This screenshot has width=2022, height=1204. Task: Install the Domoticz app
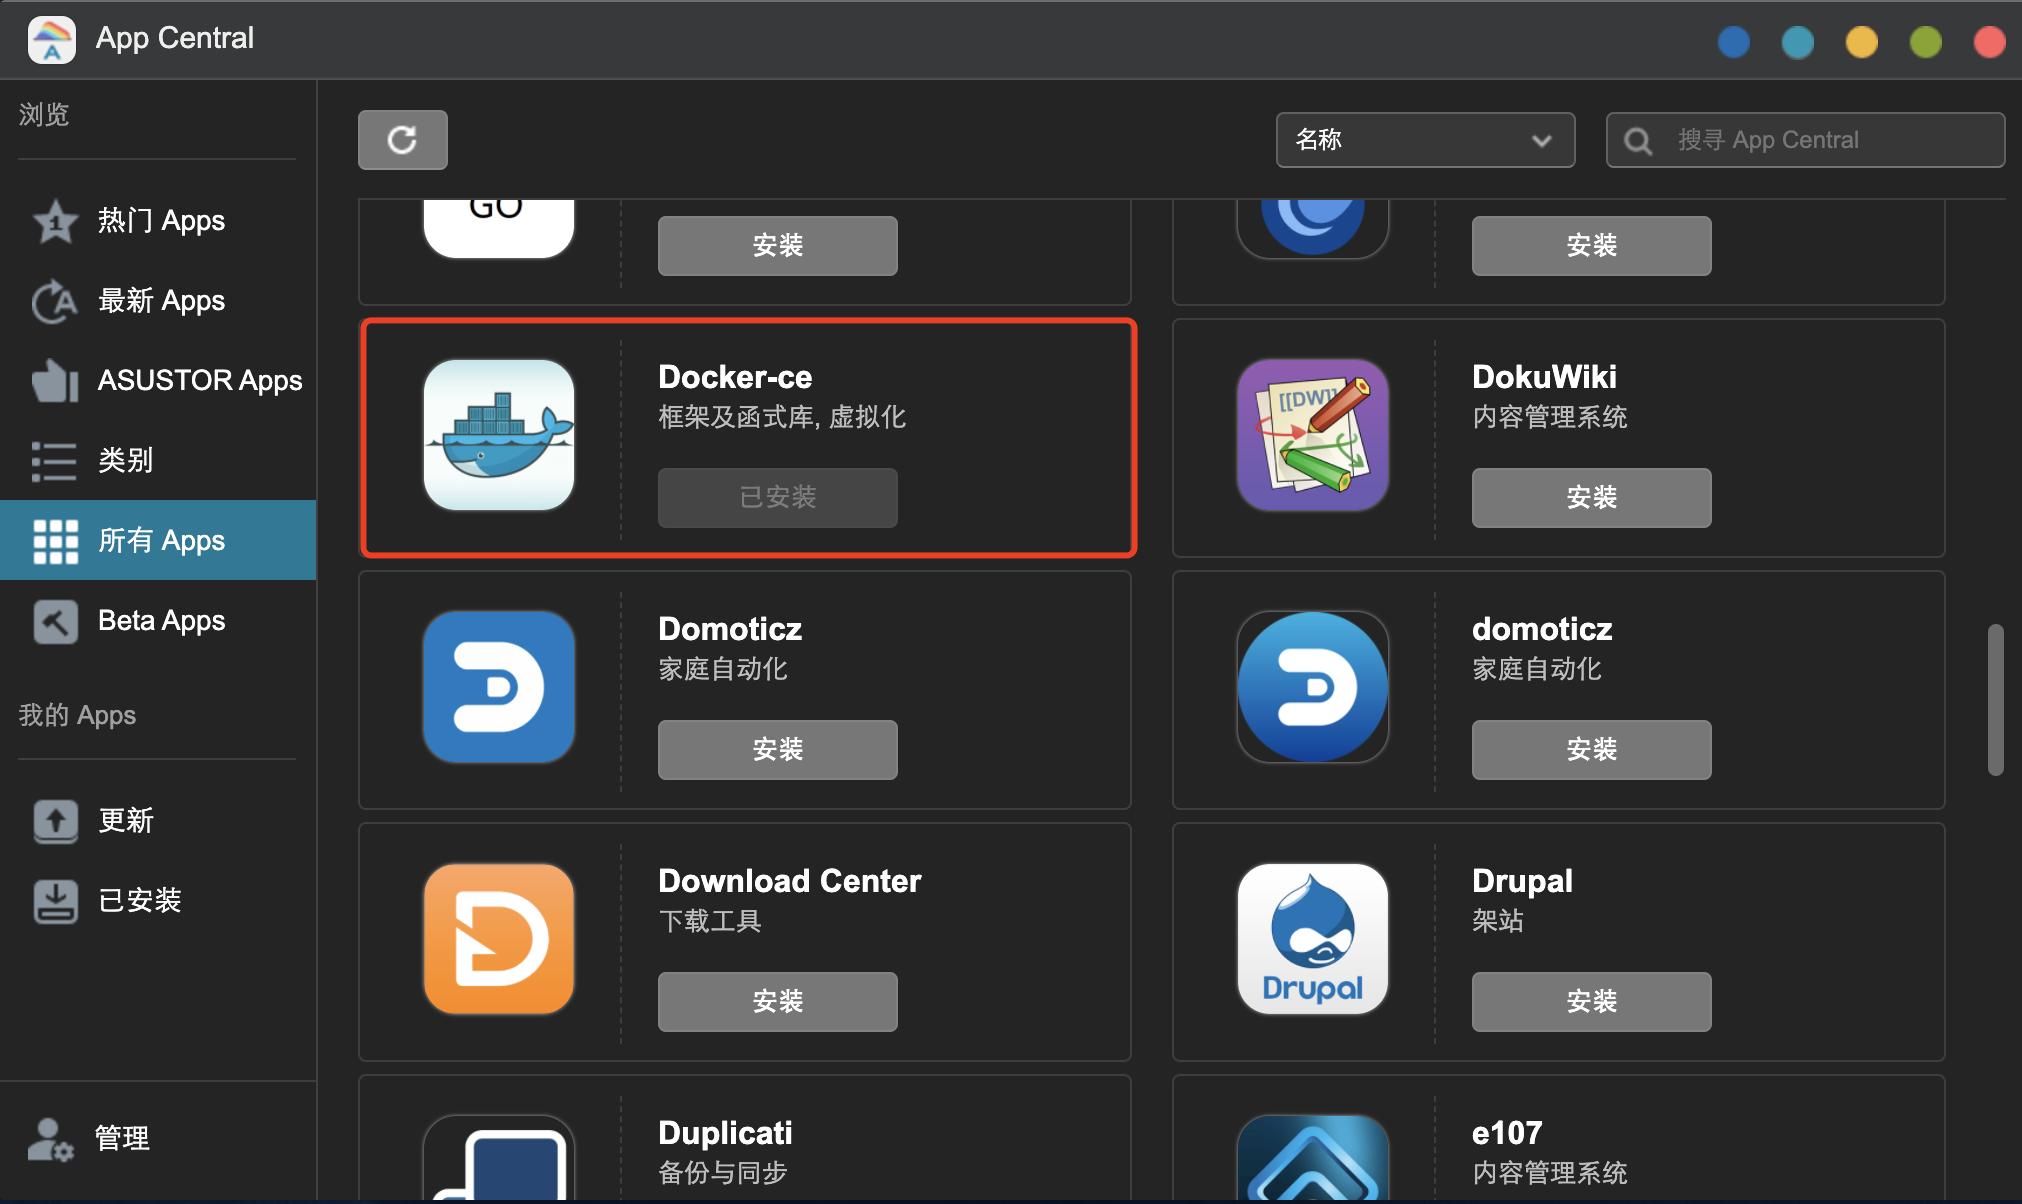pyautogui.click(x=777, y=749)
